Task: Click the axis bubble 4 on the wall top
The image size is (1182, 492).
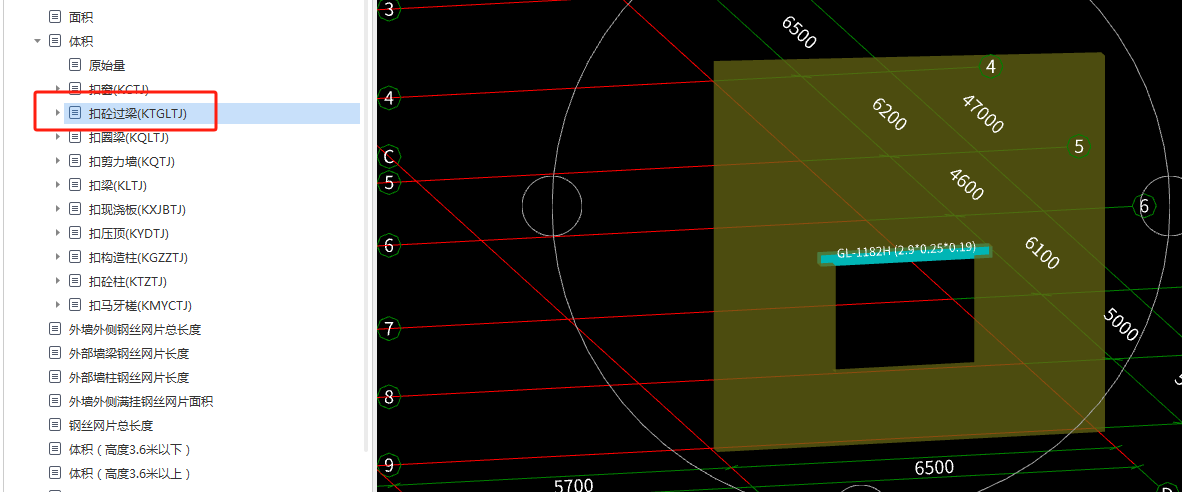Action: pos(991,66)
